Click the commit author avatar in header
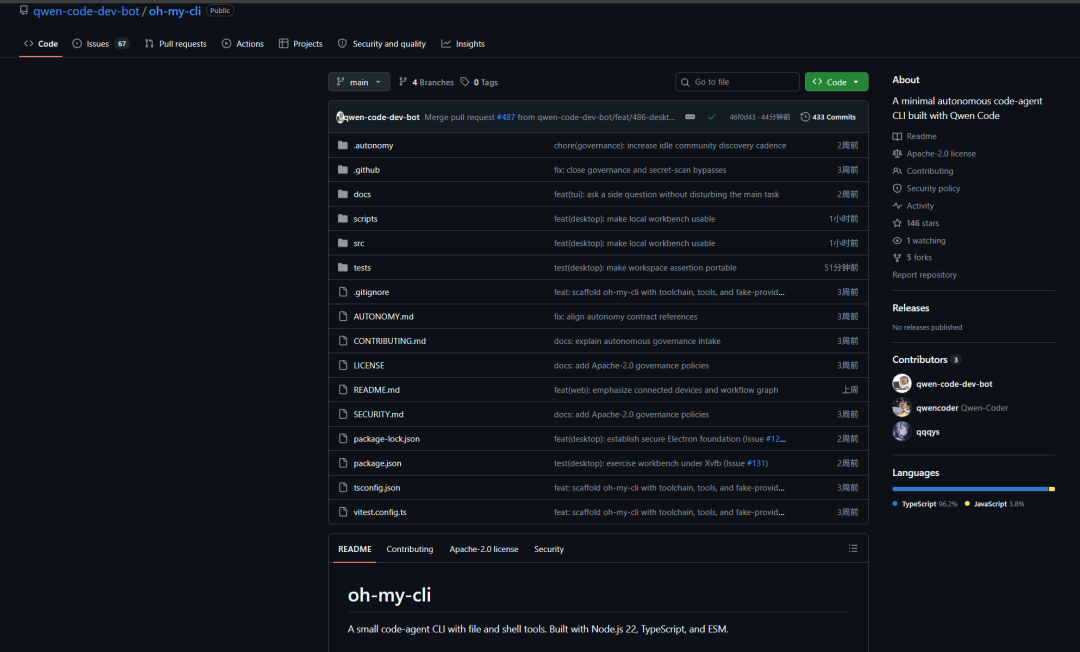 [340, 117]
